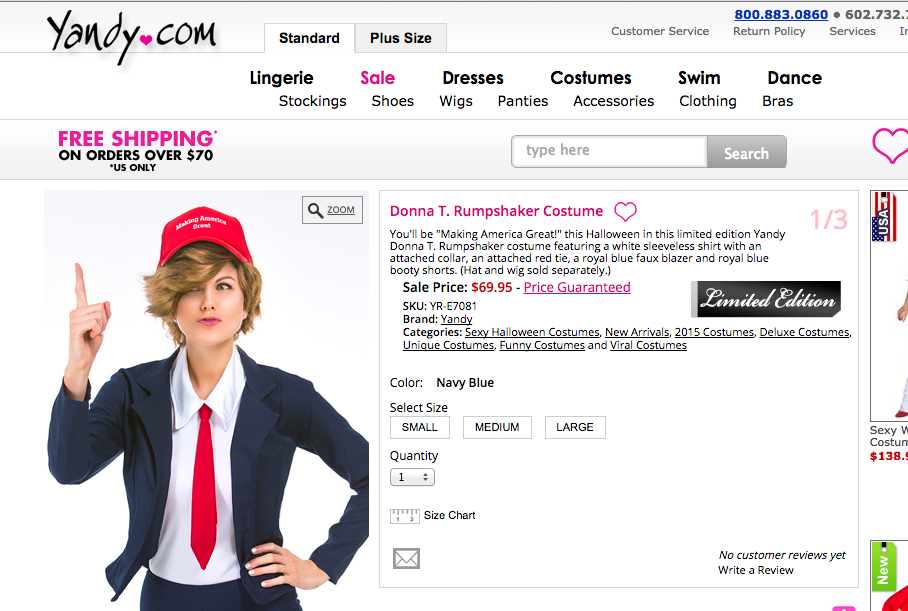Viewport: 908px width, 611px height.
Task: Open the Dance menu
Action: [x=794, y=78]
